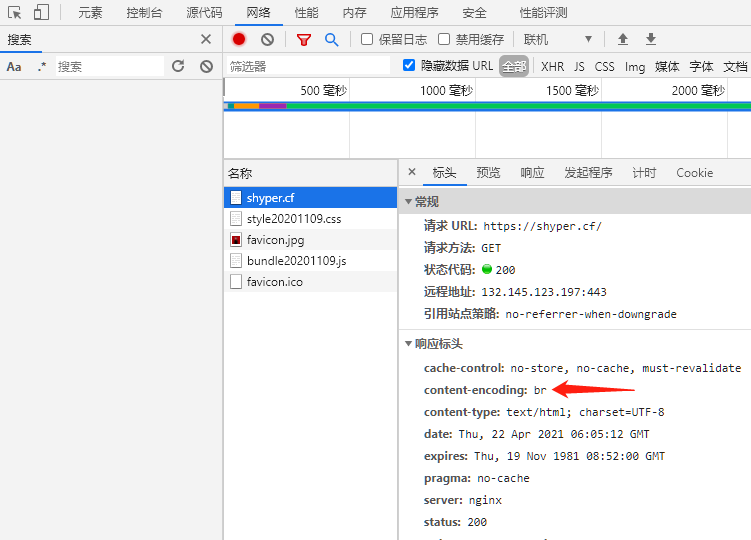Open the 源代码 tab
Viewport: 751px width, 540px height.
(x=205, y=13)
